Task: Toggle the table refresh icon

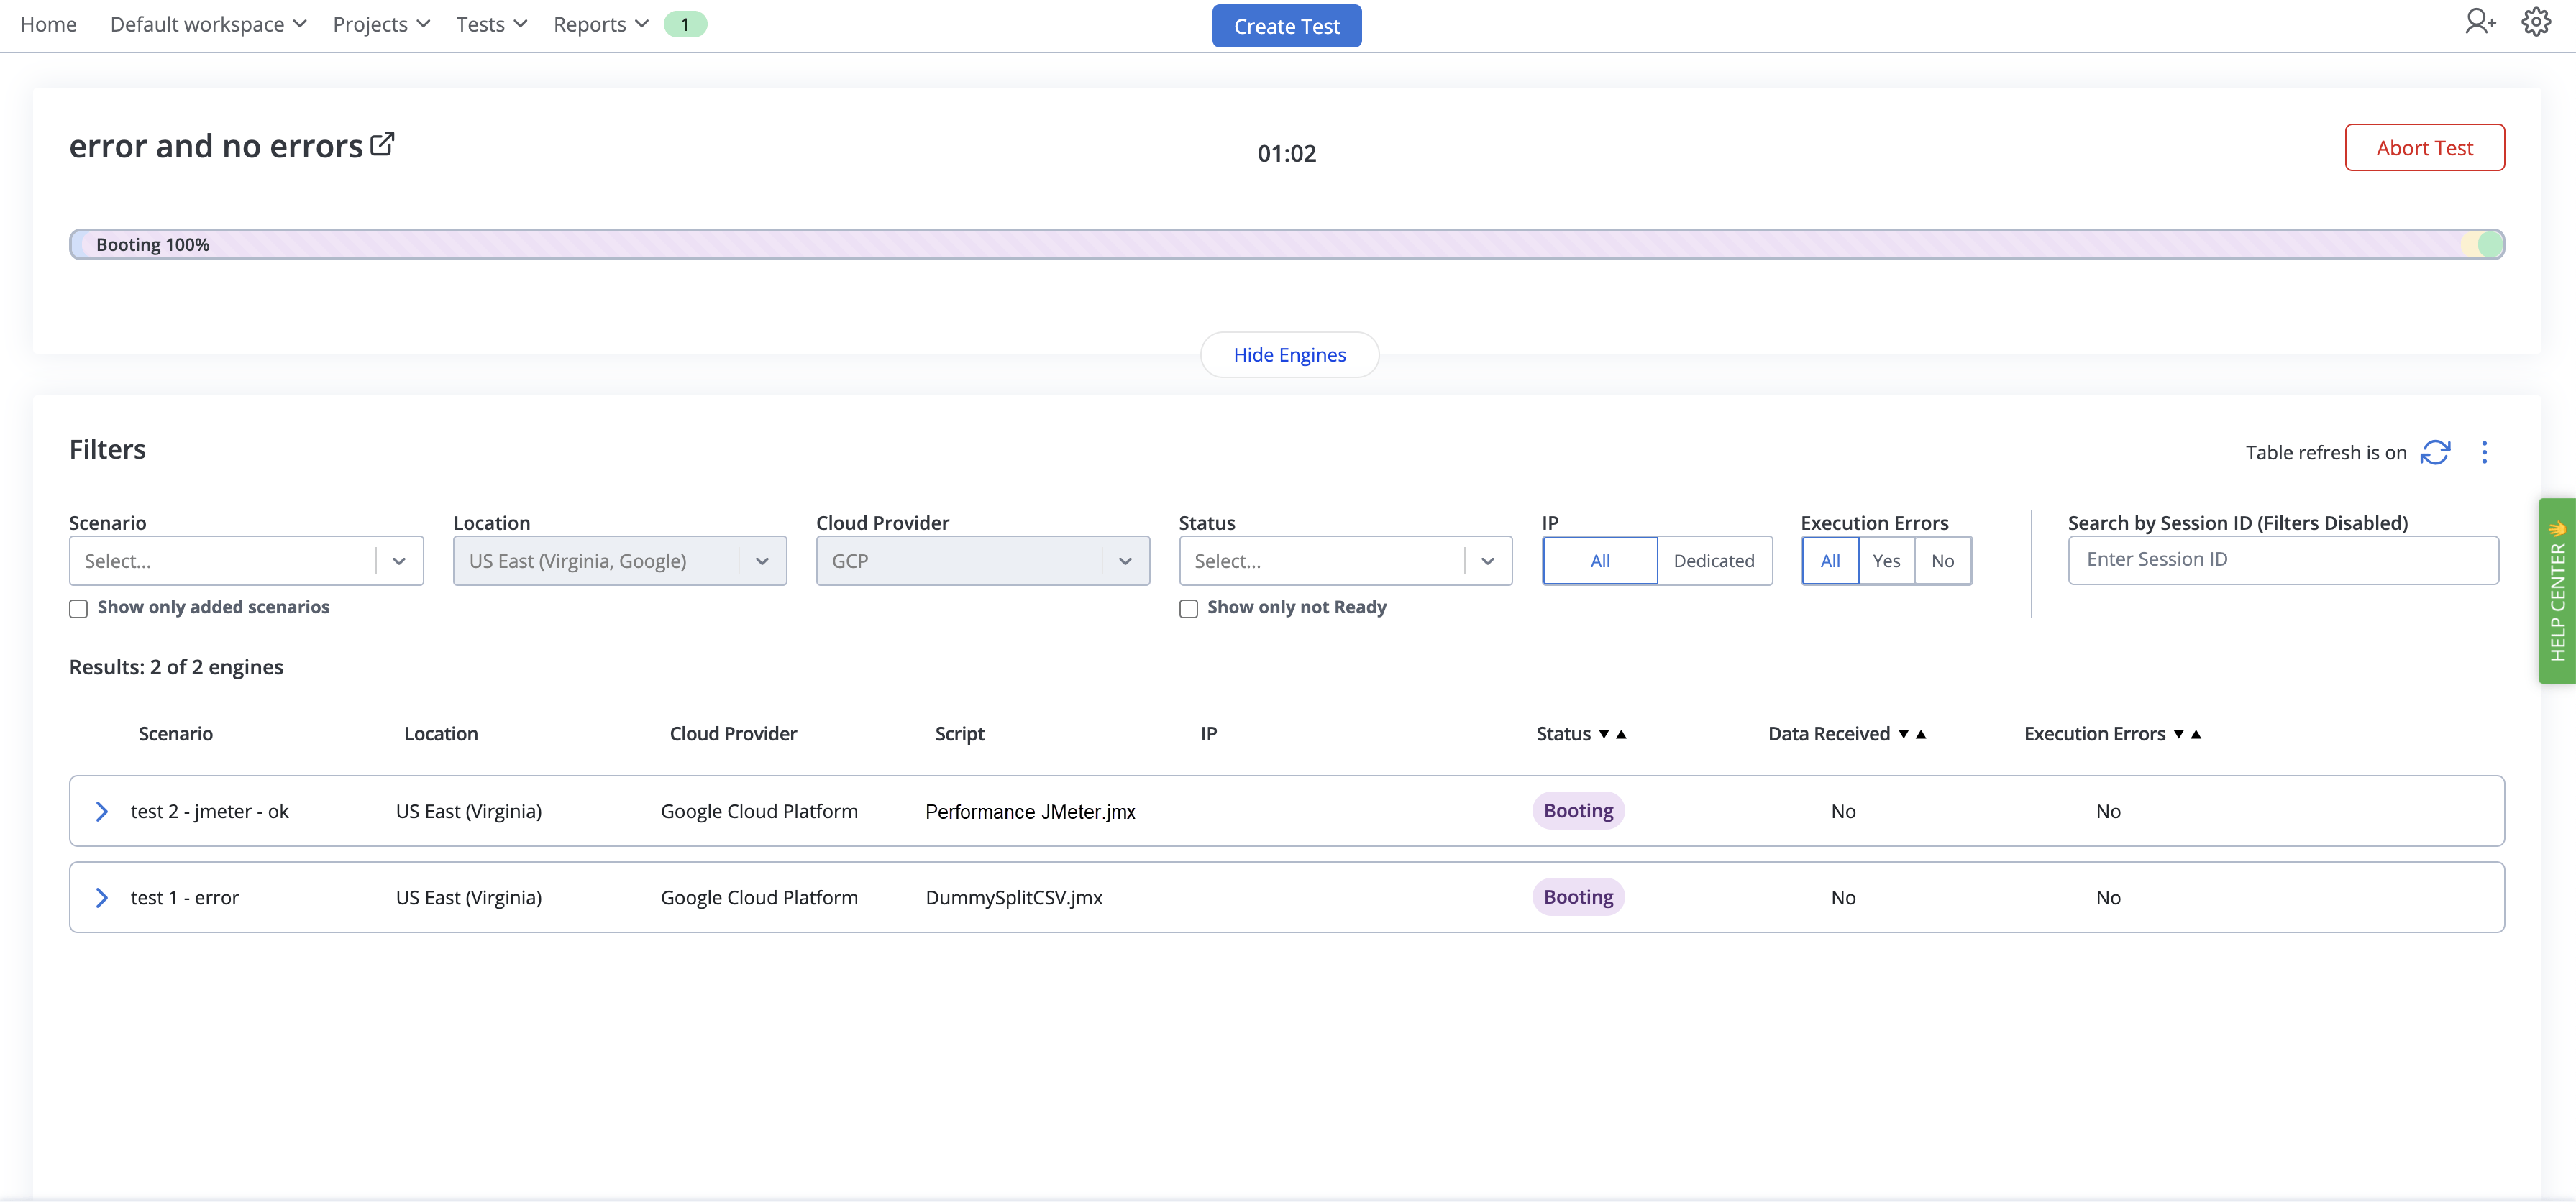Action: [2435, 452]
